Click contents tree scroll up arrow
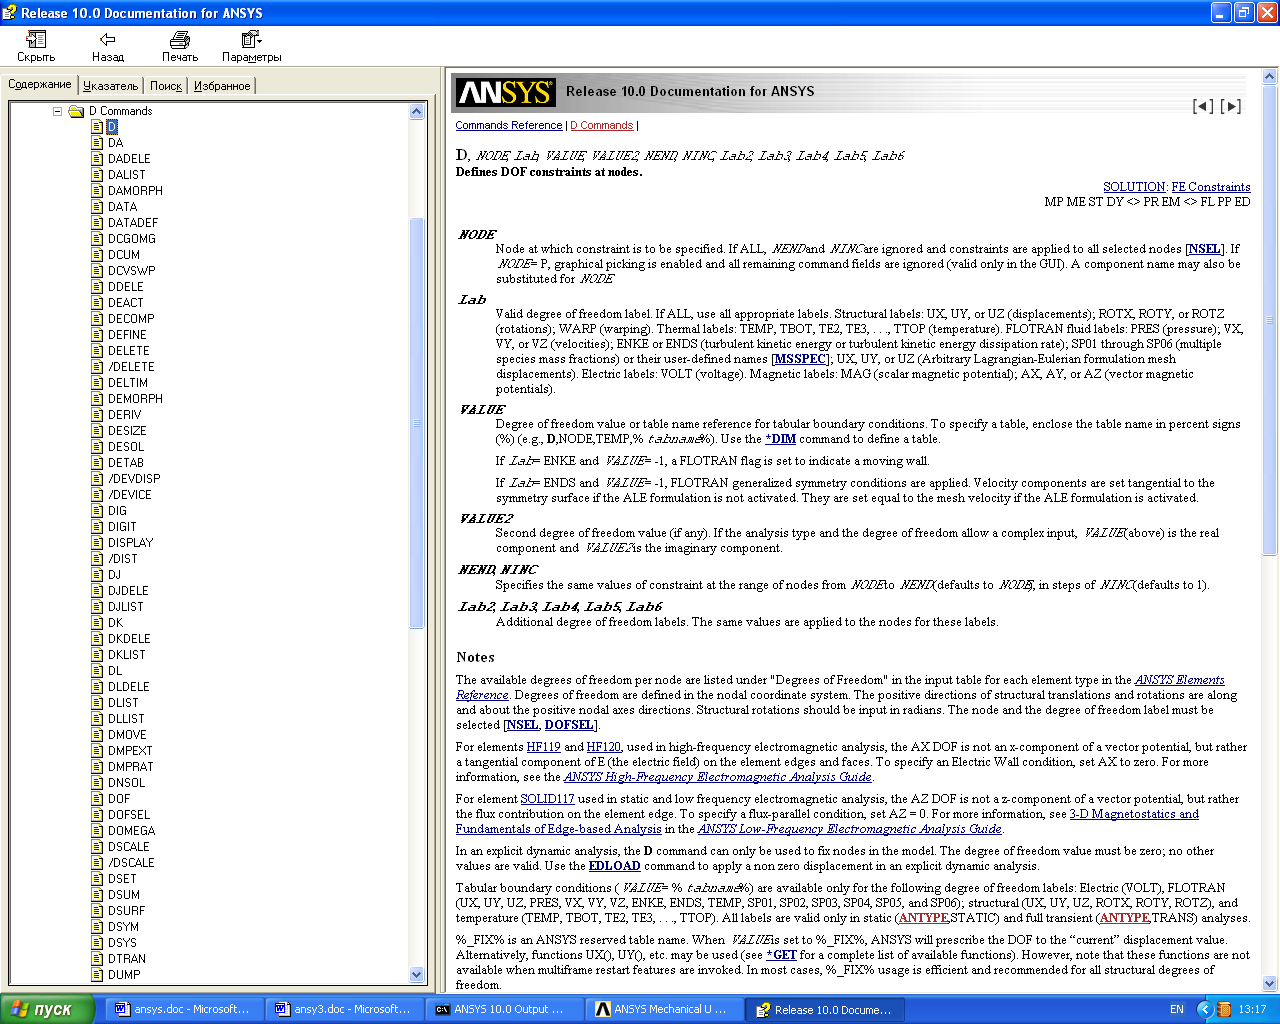Image resolution: width=1280 pixels, height=1024 pixels. (417, 112)
